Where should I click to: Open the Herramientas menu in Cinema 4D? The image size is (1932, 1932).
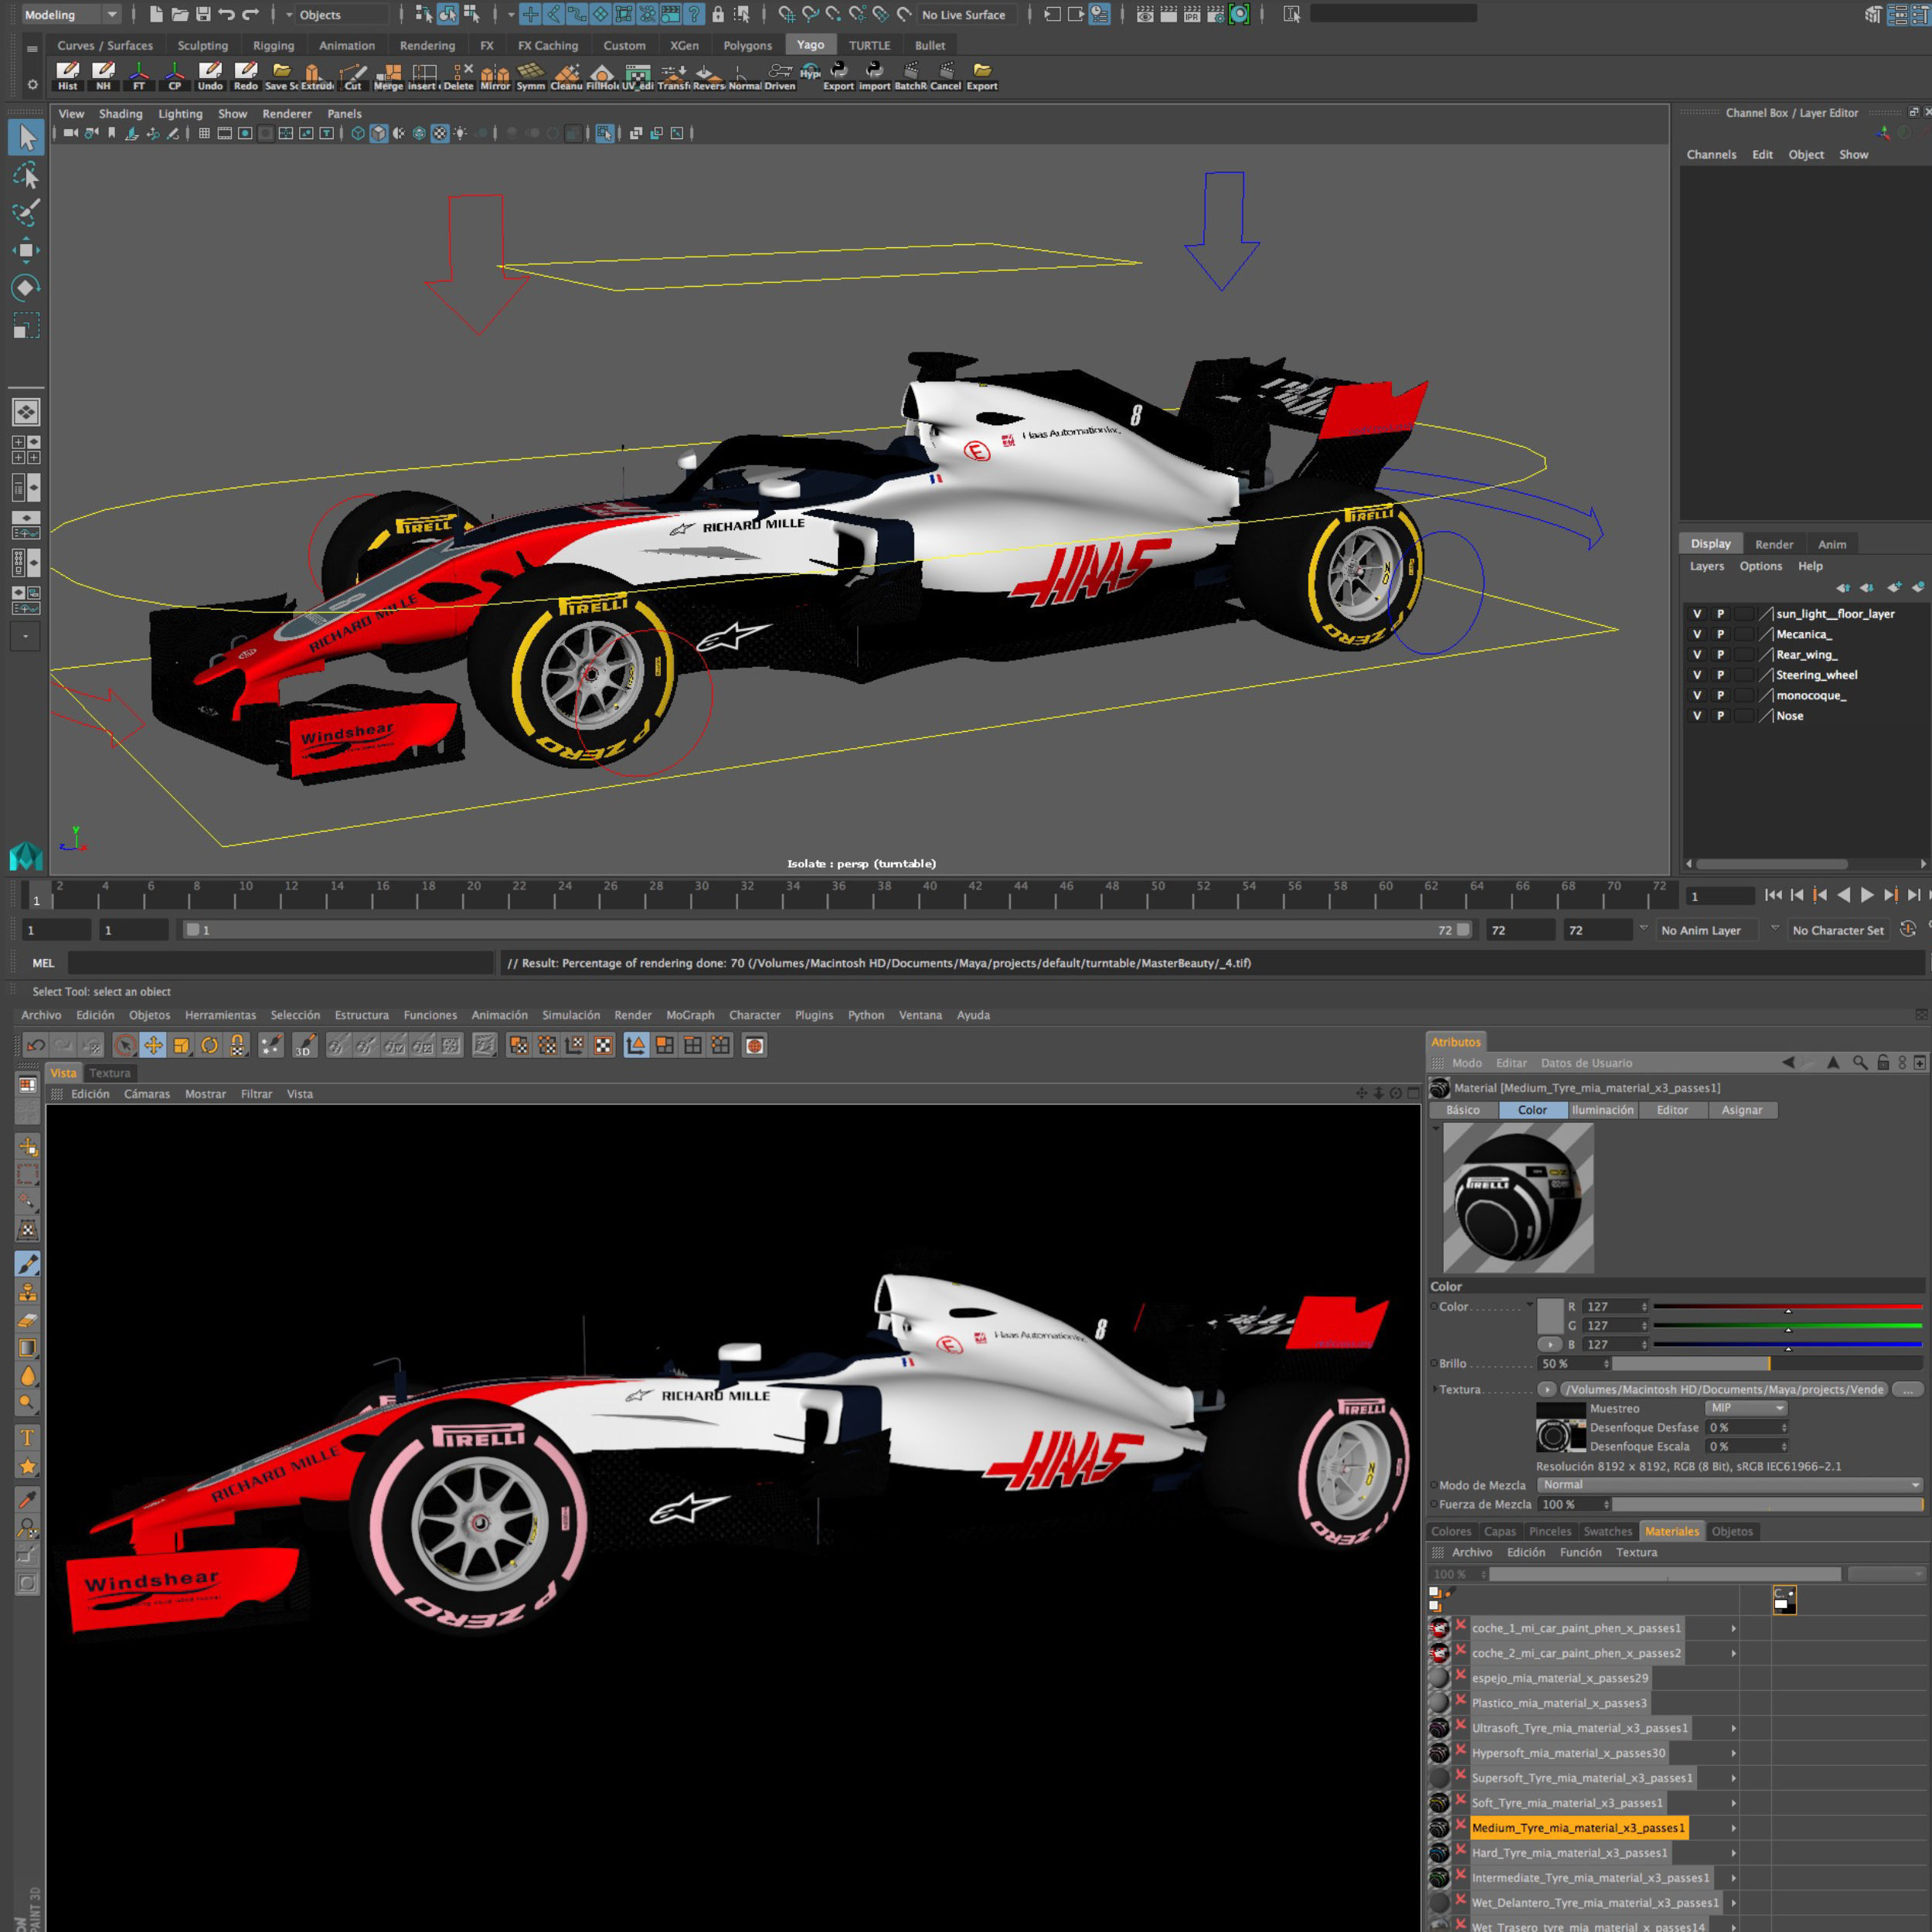tap(220, 1015)
